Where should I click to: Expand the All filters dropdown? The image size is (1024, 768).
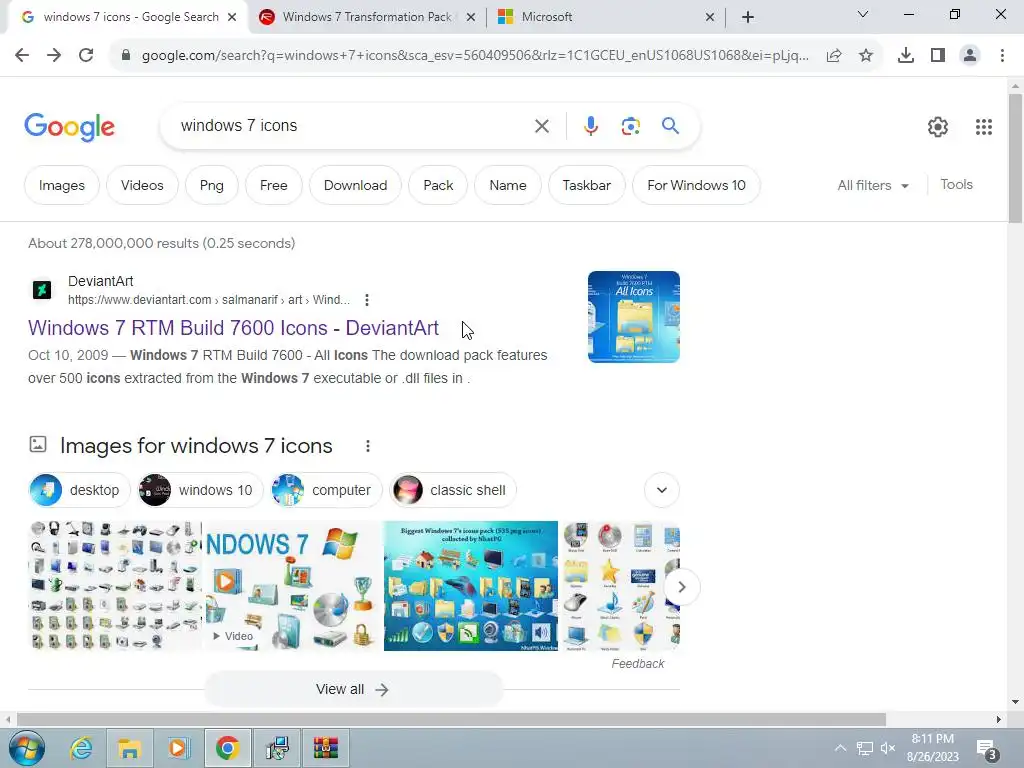pos(873,185)
